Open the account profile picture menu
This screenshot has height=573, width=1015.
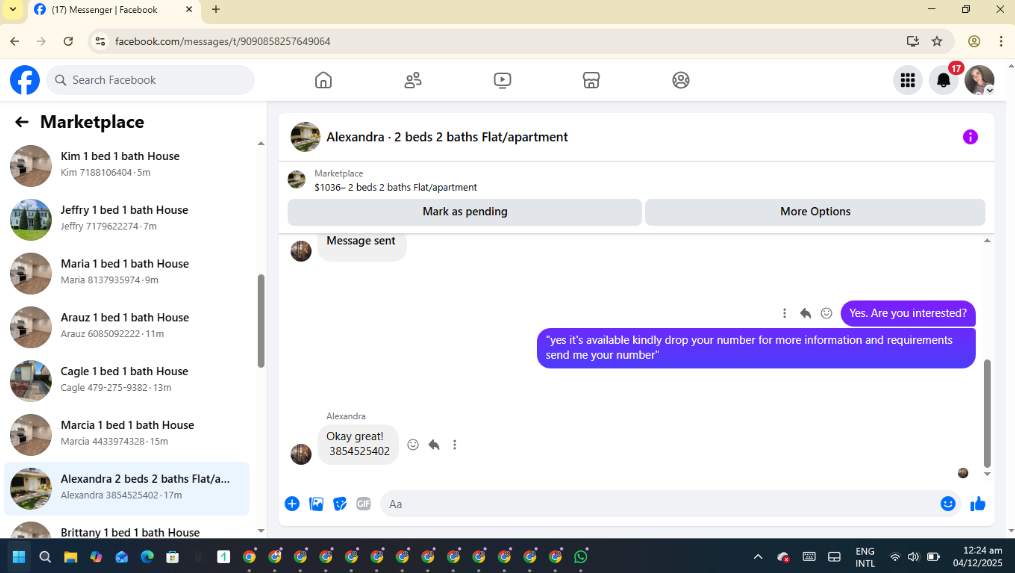(x=979, y=80)
